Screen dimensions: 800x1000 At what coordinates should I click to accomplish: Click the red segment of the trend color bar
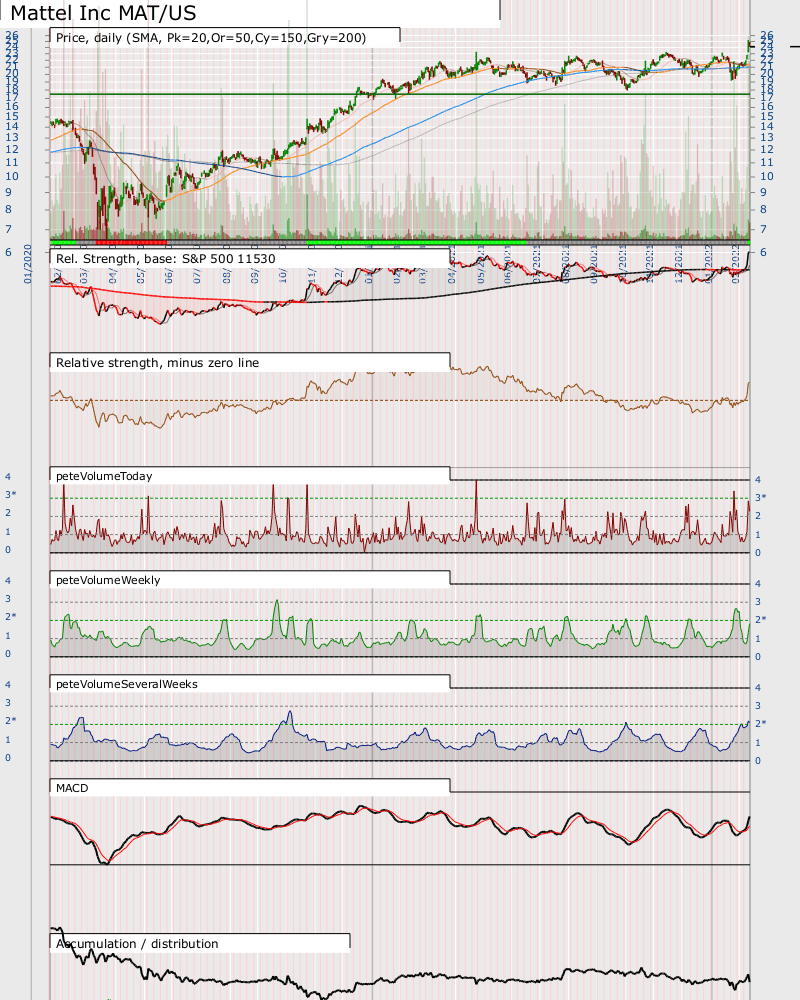131,242
